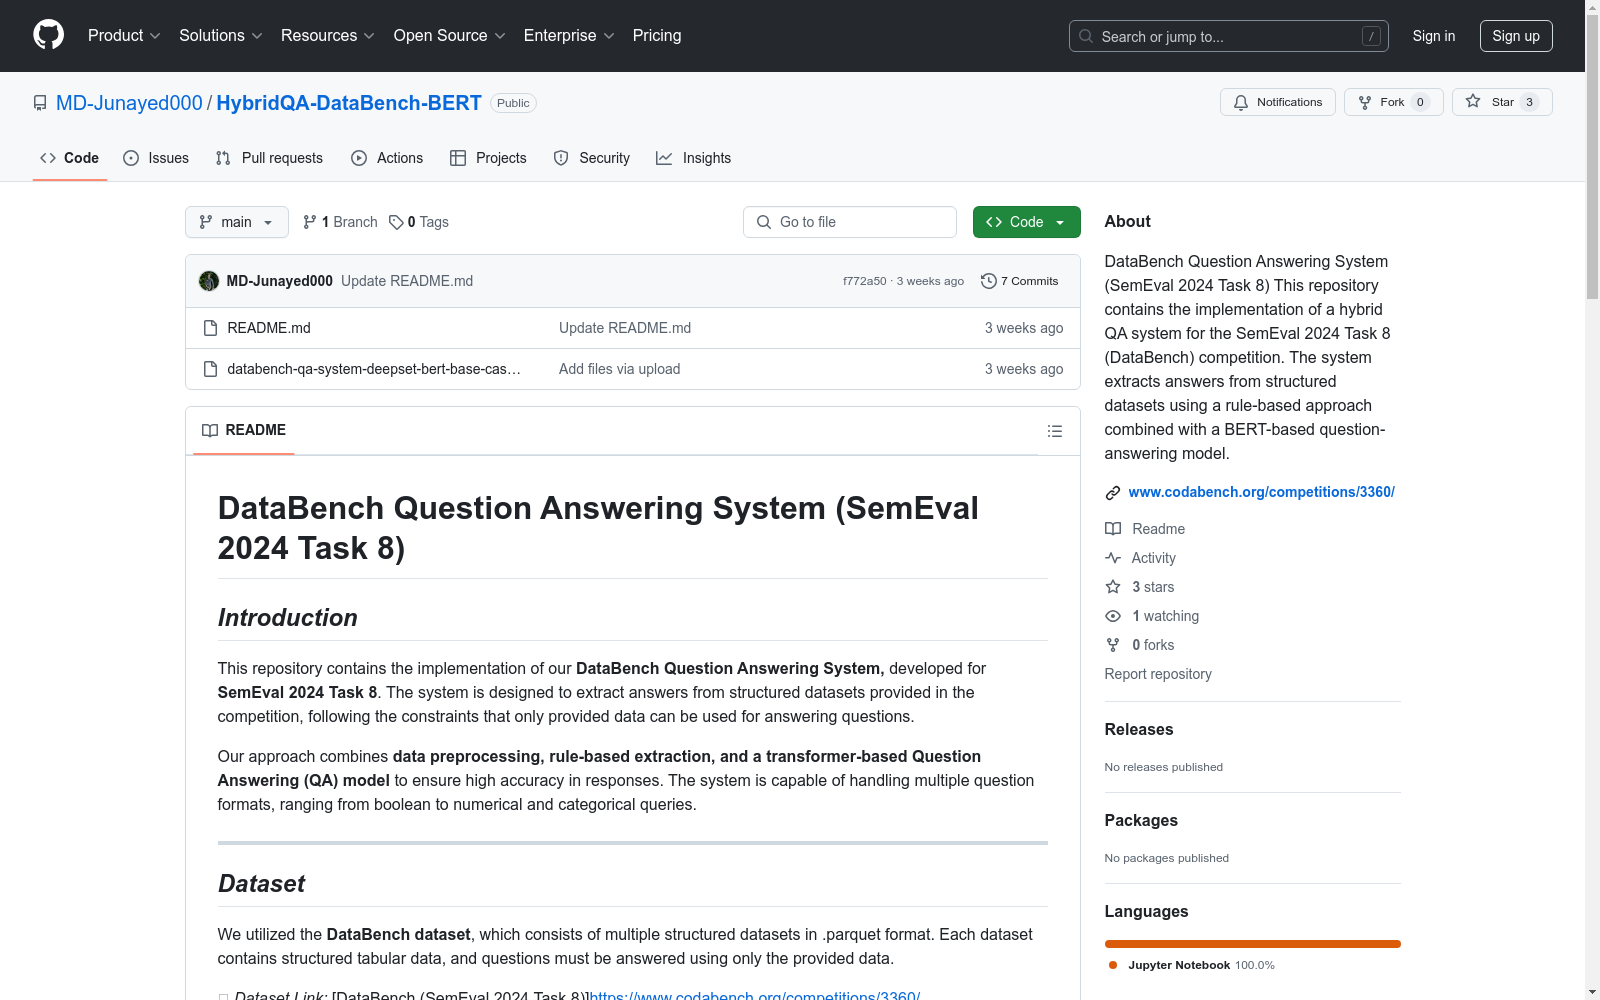
Task: Click the eye icon beside 1 watching
Action: pyautogui.click(x=1113, y=616)
